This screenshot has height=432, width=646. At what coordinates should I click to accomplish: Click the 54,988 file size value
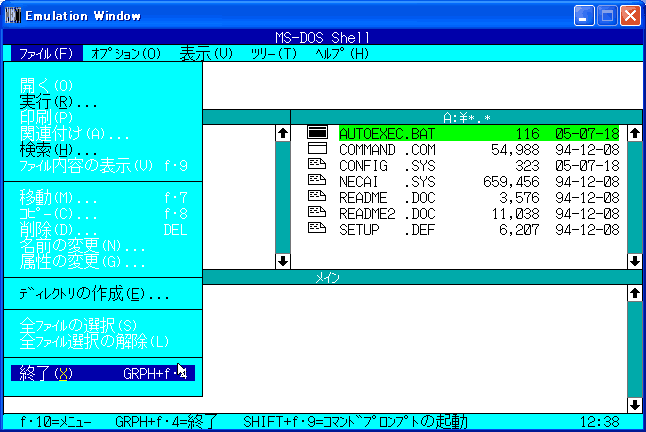[515, 149]
